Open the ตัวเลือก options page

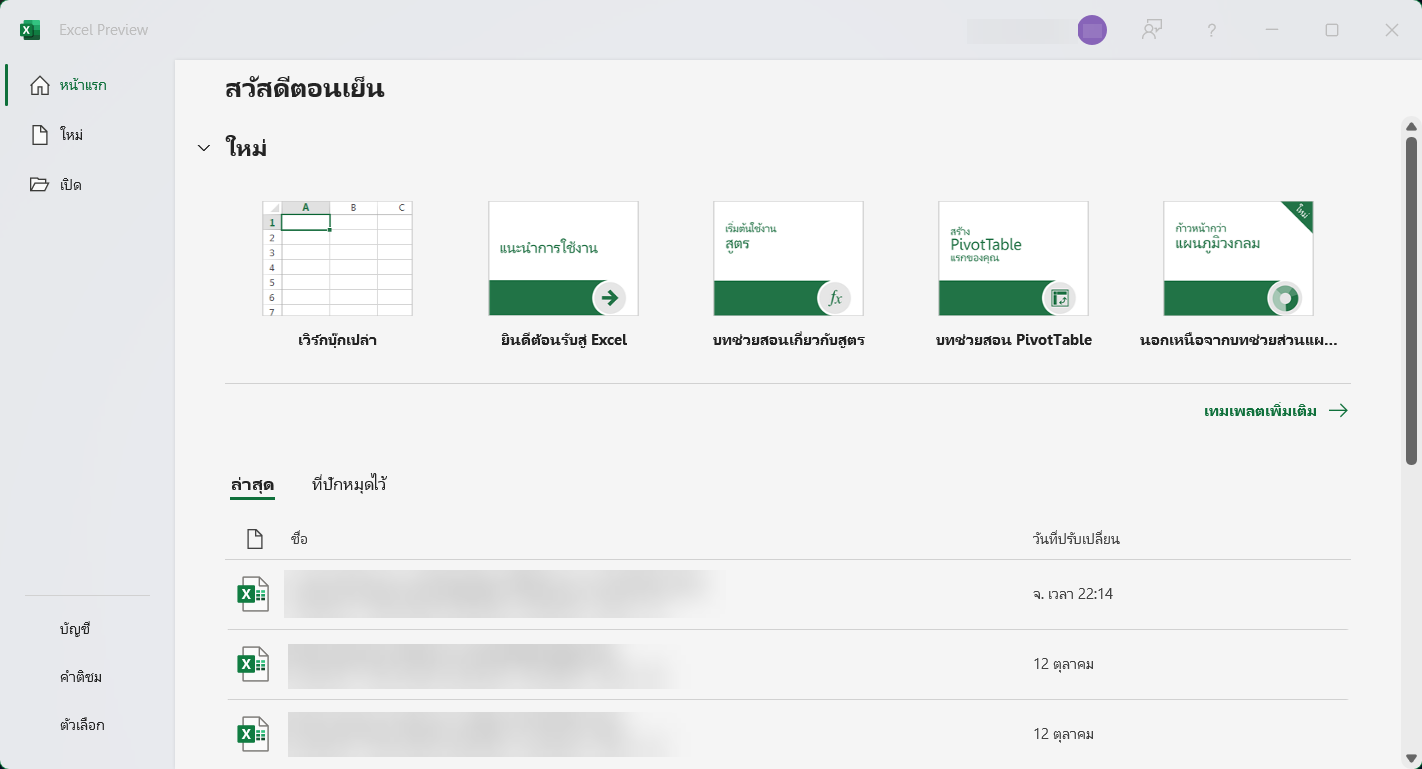(82, 725)
